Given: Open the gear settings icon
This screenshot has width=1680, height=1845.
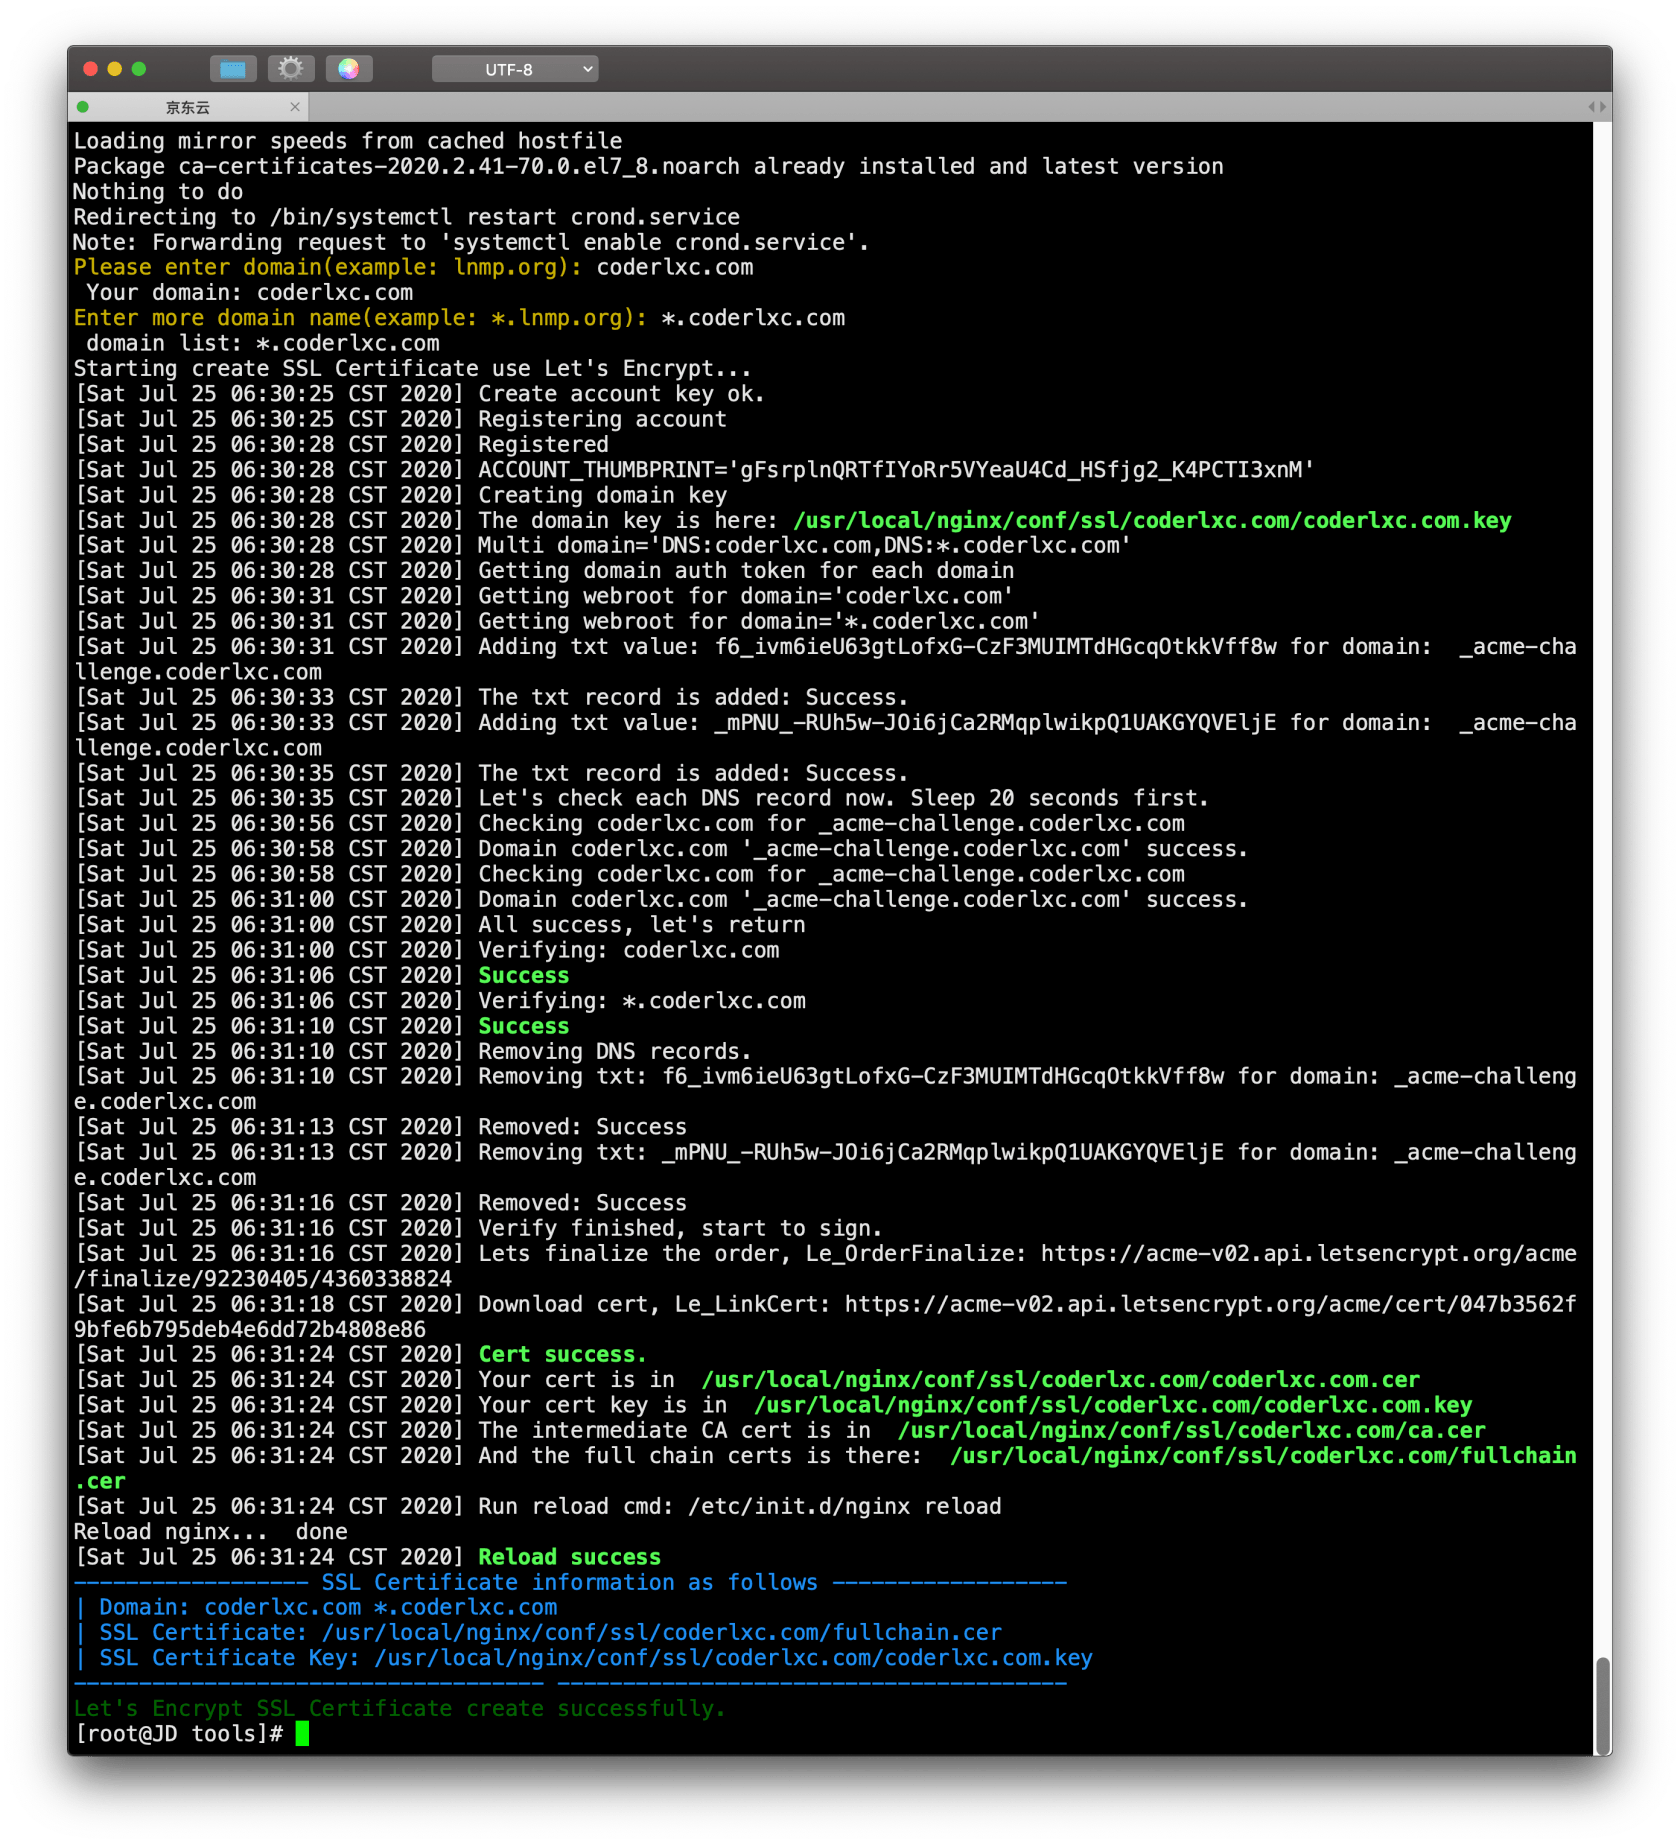Looking at the screenshot, I should click(291, 69).
